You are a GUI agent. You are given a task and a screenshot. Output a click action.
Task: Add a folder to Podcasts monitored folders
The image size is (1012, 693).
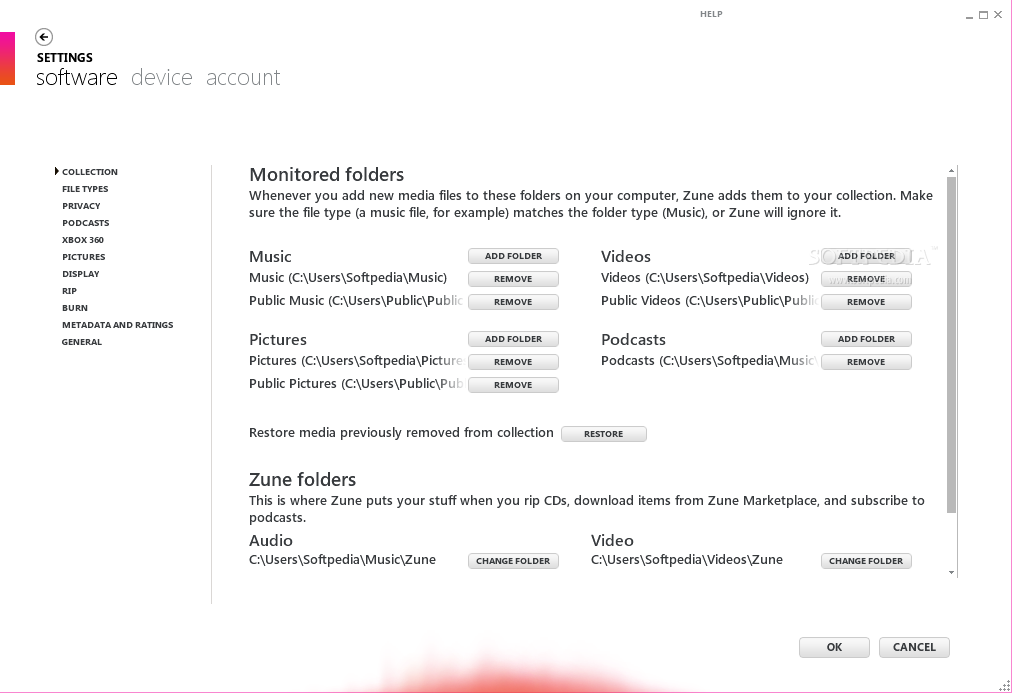coord(866,339)
